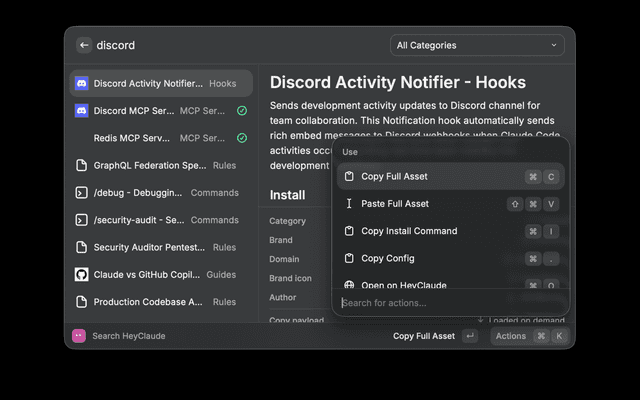The height and width of the screenshot is (400, 640).
Task: Click clipboard icon beside Copy Config
Action: coord(349,258)
